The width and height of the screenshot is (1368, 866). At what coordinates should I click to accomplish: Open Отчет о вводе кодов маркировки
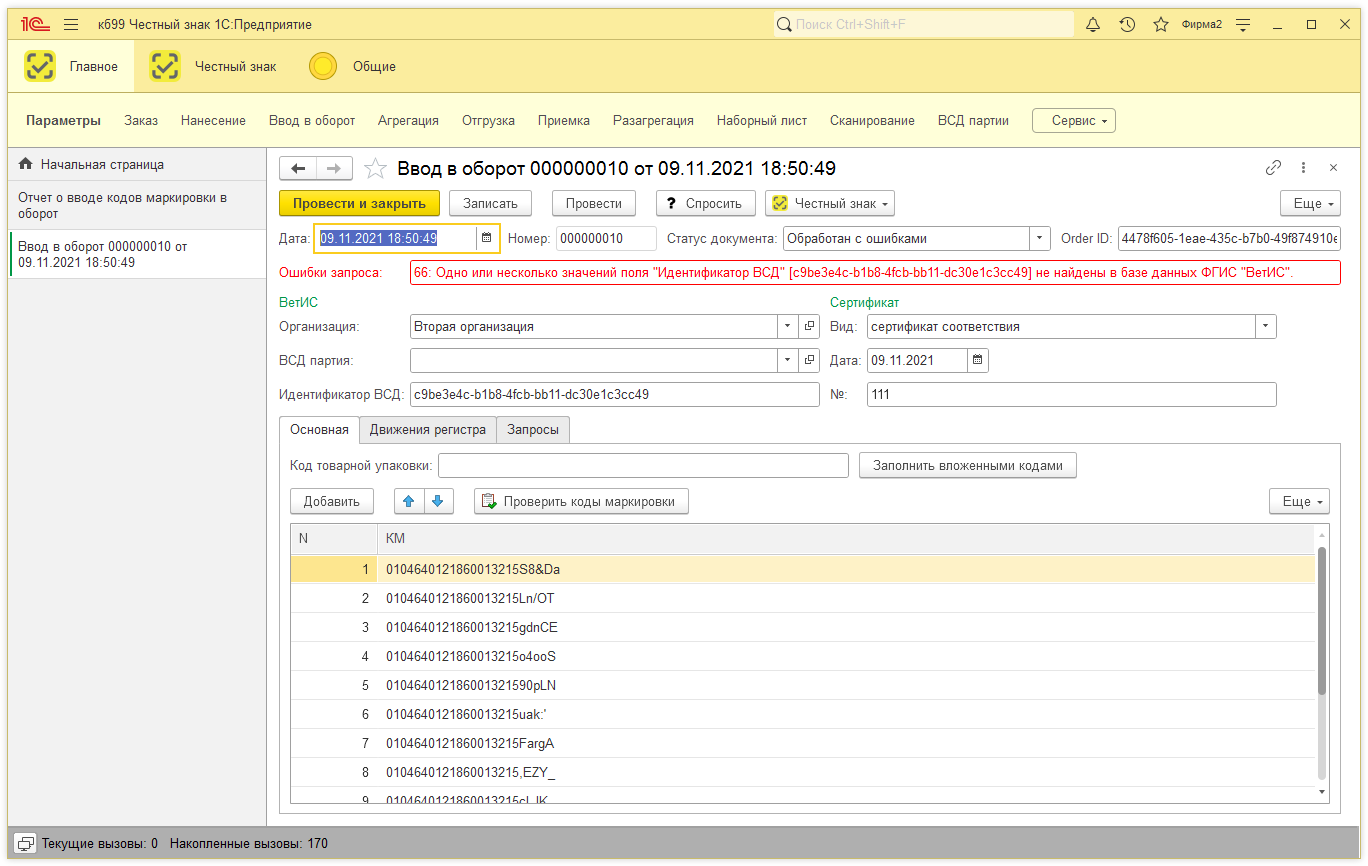(x=137, y=205)
